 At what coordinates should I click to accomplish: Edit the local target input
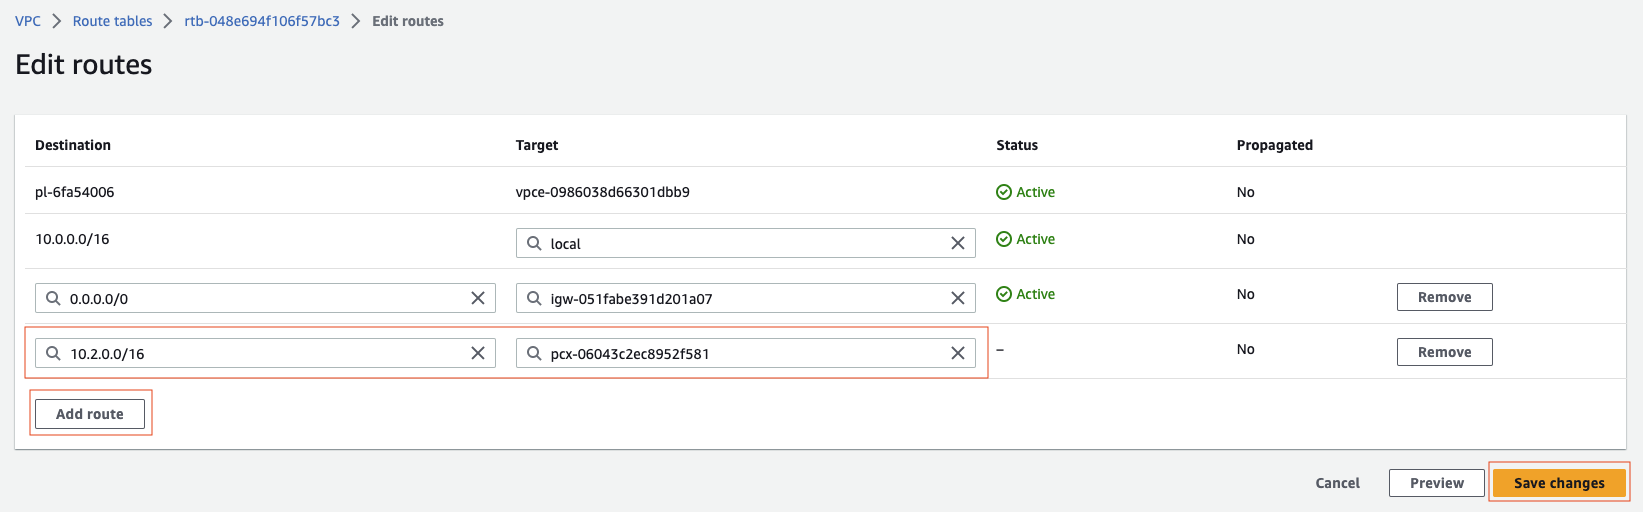745,243
